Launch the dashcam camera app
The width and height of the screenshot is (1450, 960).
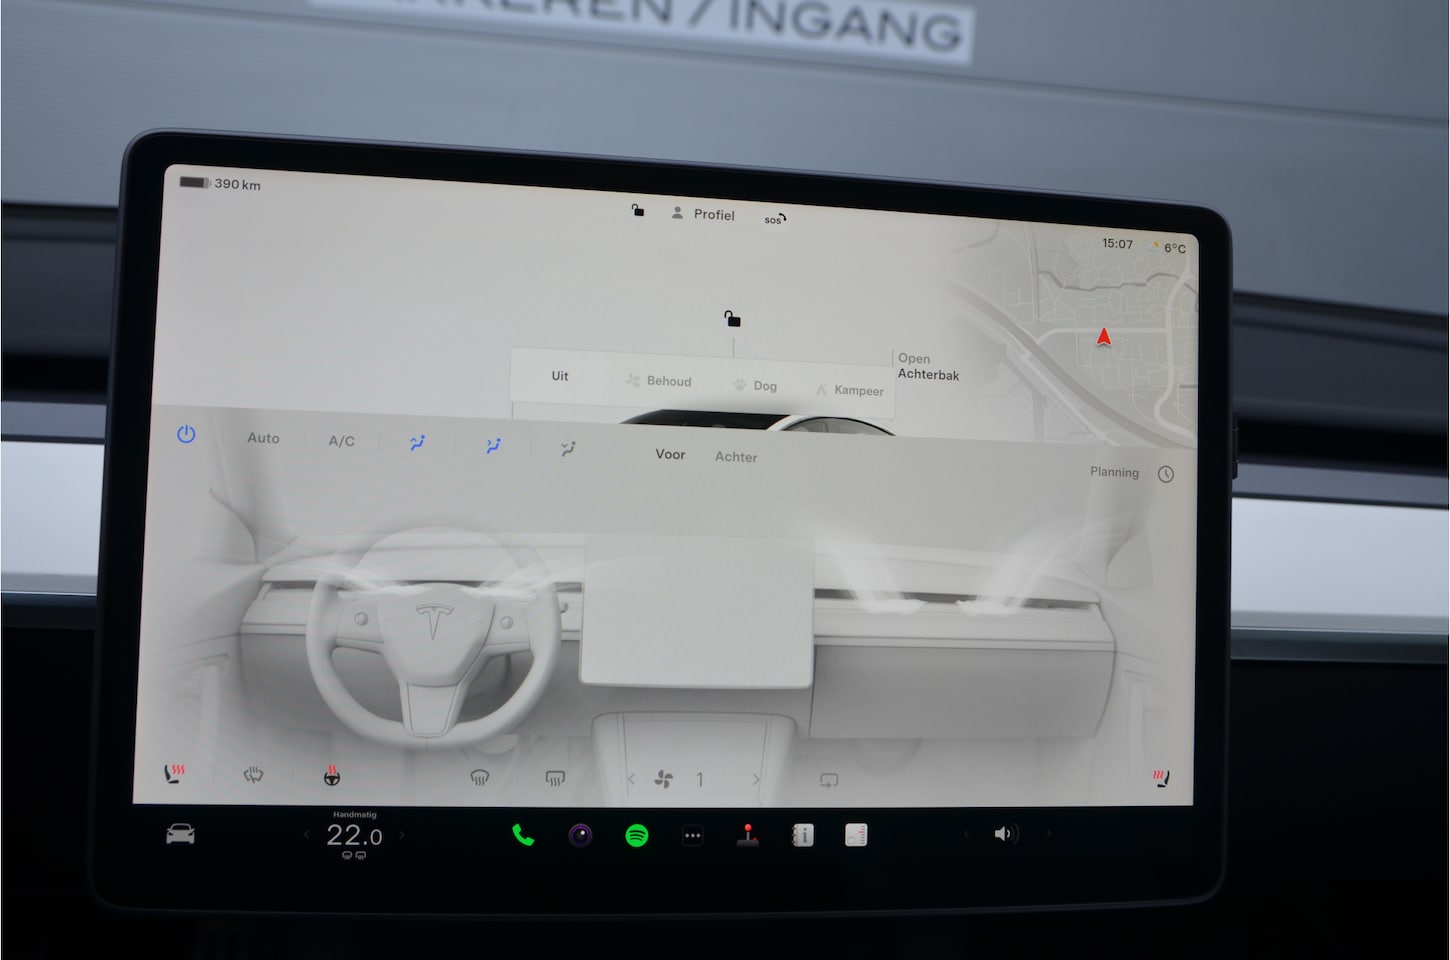[x=580, y=835]
